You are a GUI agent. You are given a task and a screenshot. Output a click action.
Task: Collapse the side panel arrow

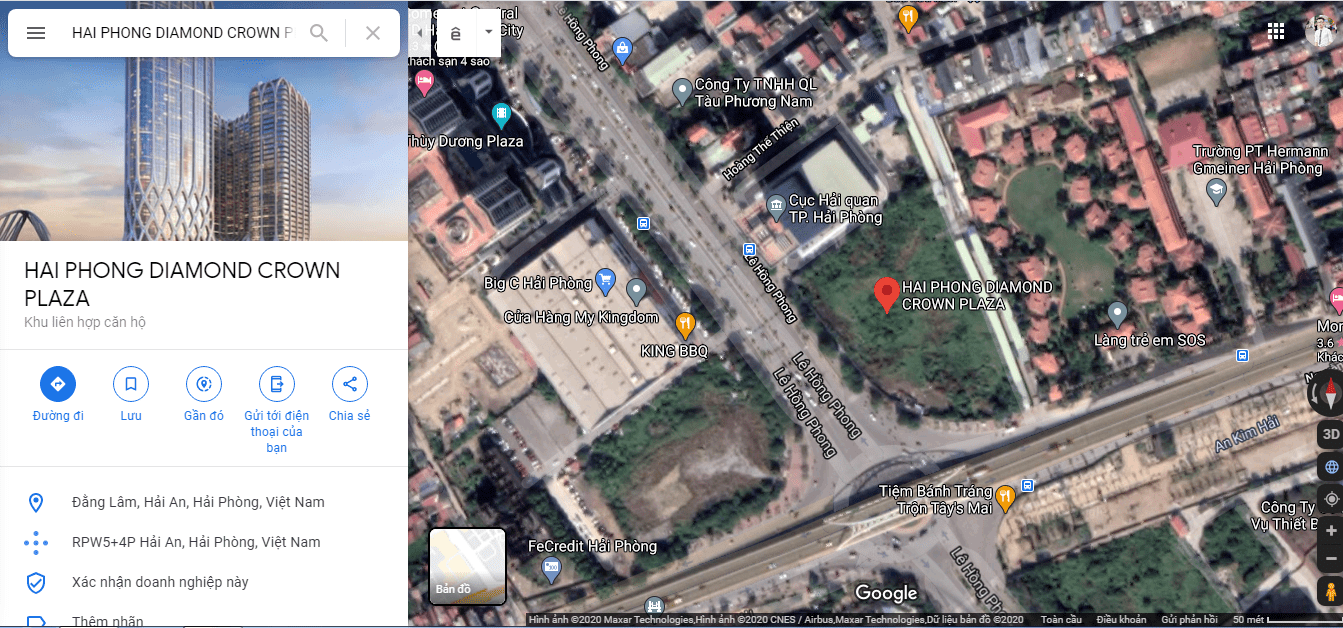coord(420,32)
